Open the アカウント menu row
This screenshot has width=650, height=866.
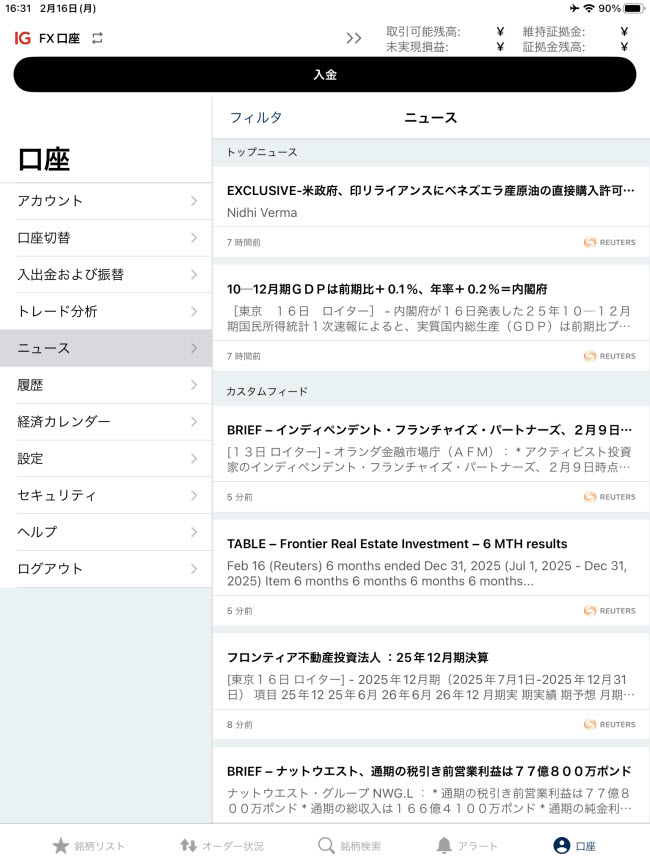[x=106, y=201]
